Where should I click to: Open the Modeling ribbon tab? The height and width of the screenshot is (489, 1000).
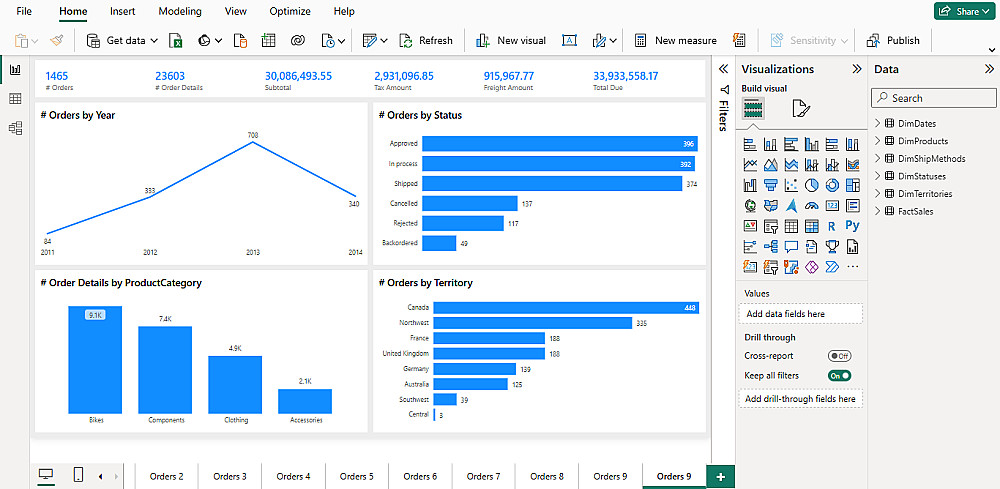pos(180,11)
